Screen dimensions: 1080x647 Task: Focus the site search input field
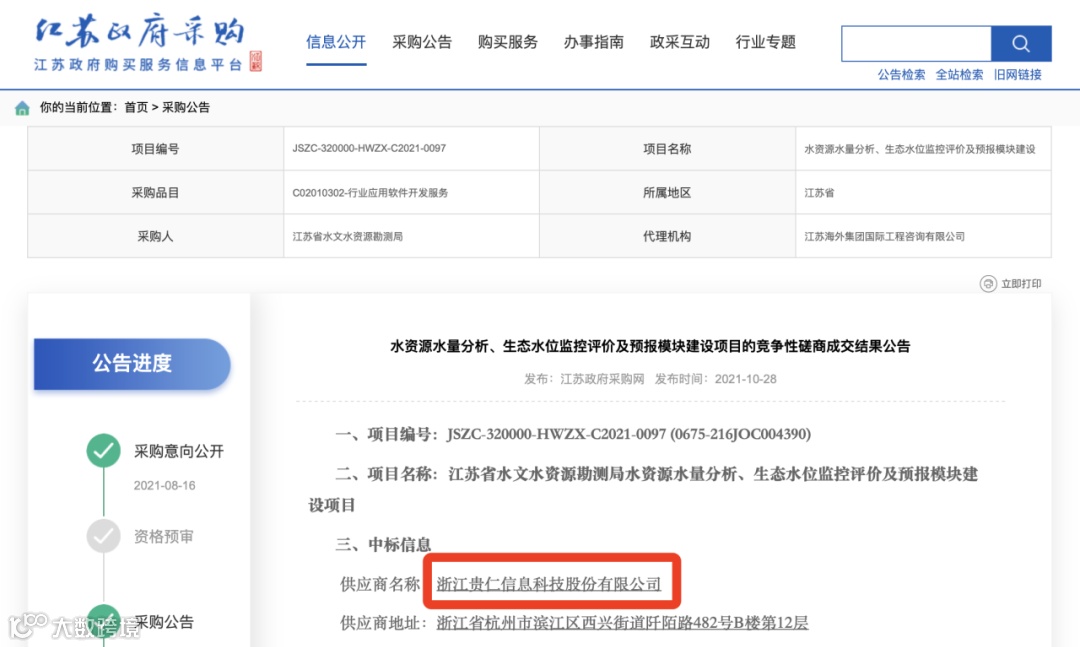click(x=917, y=44)
